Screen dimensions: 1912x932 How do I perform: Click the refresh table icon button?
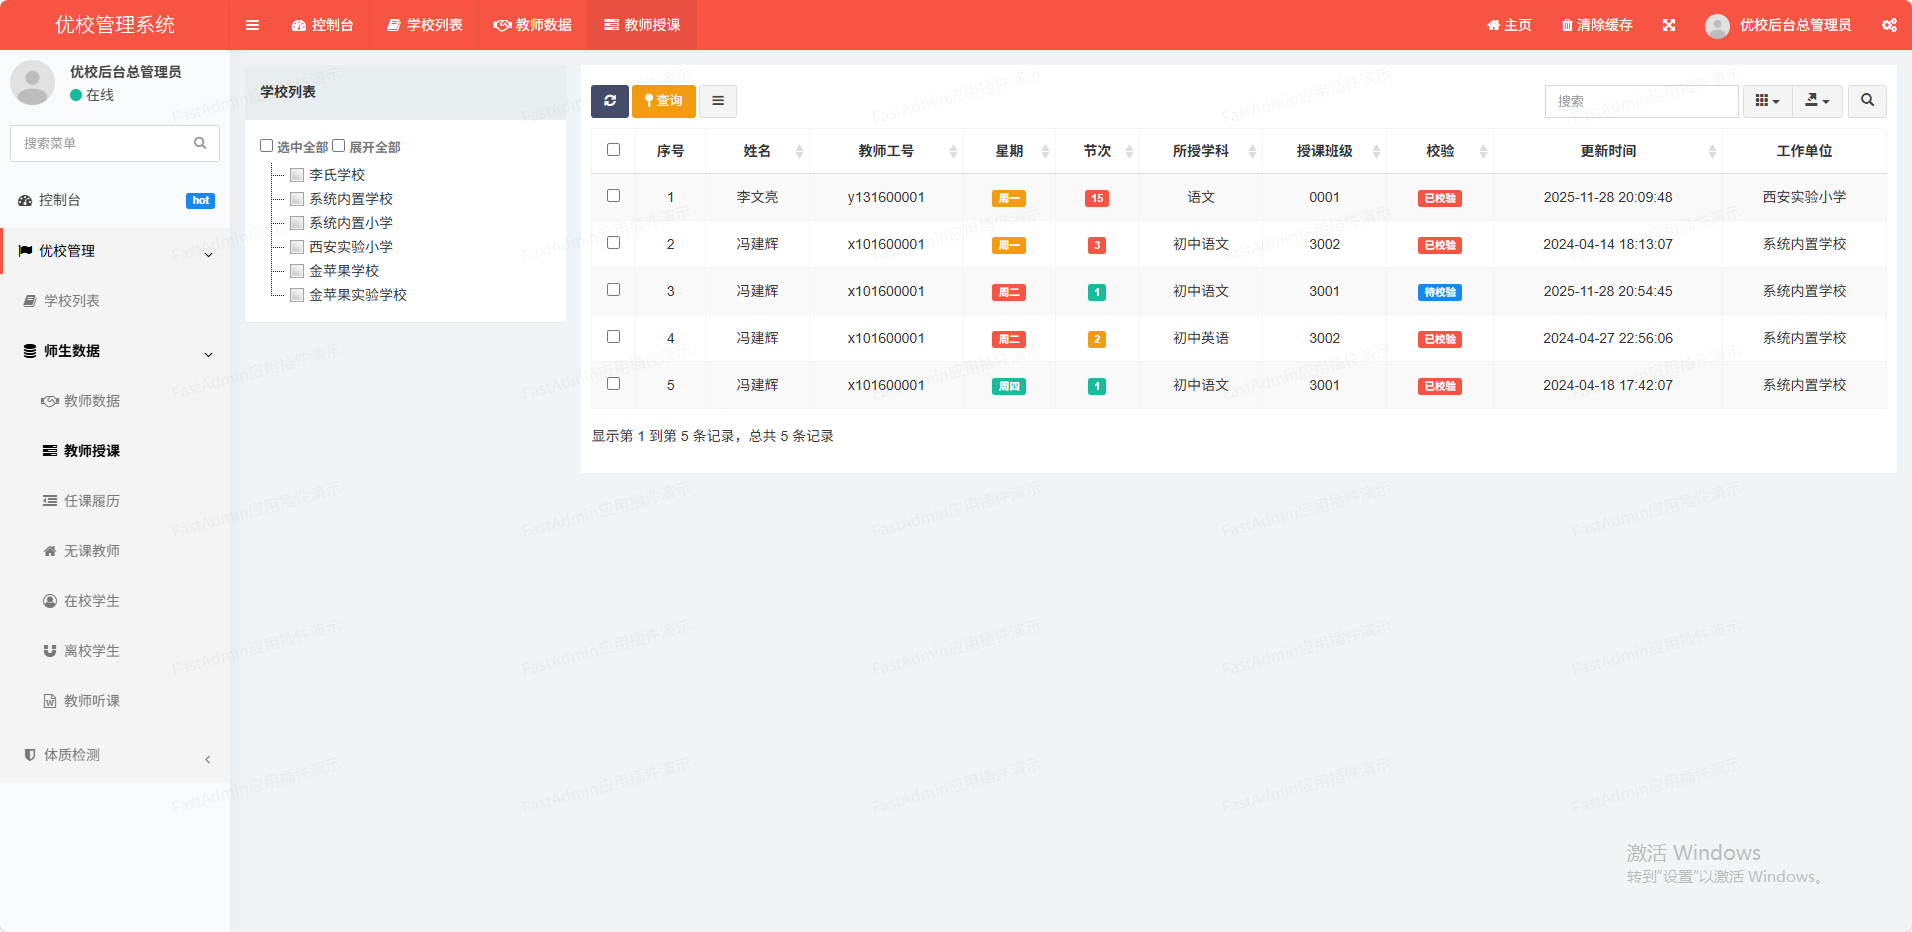pyautogui.click(x=610, y=101)
